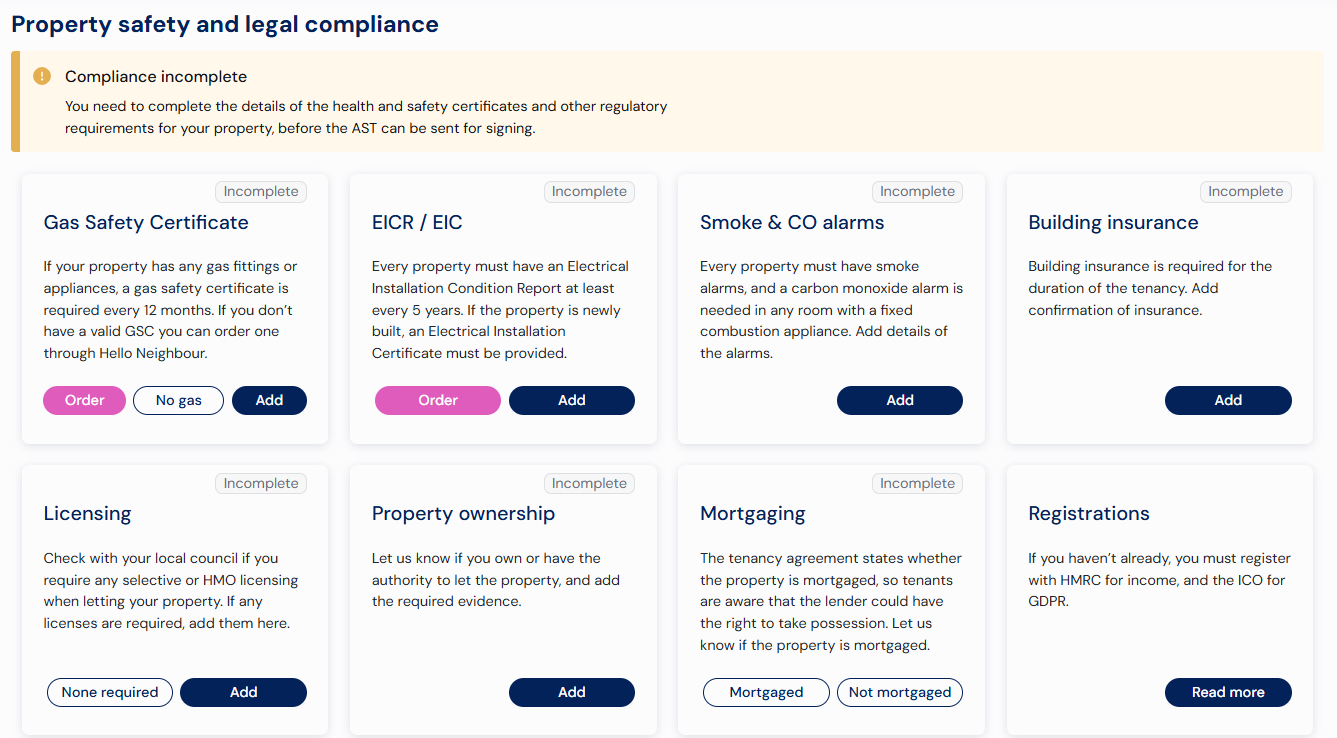Select None required for Licensing
This screenshot has height=738, width=1337.
tap(109, 692)
